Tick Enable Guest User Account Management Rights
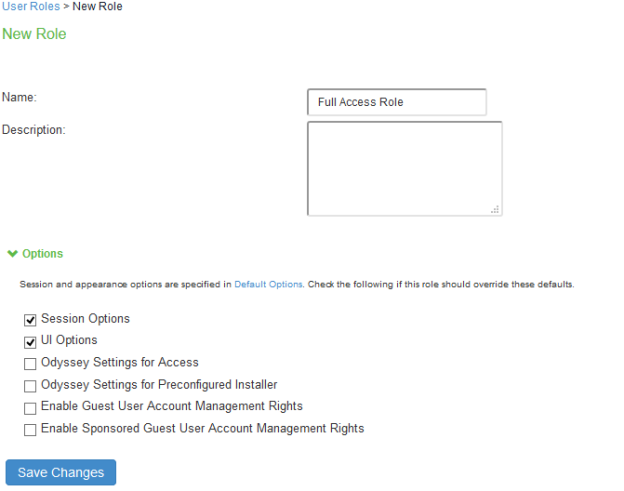 30,408
